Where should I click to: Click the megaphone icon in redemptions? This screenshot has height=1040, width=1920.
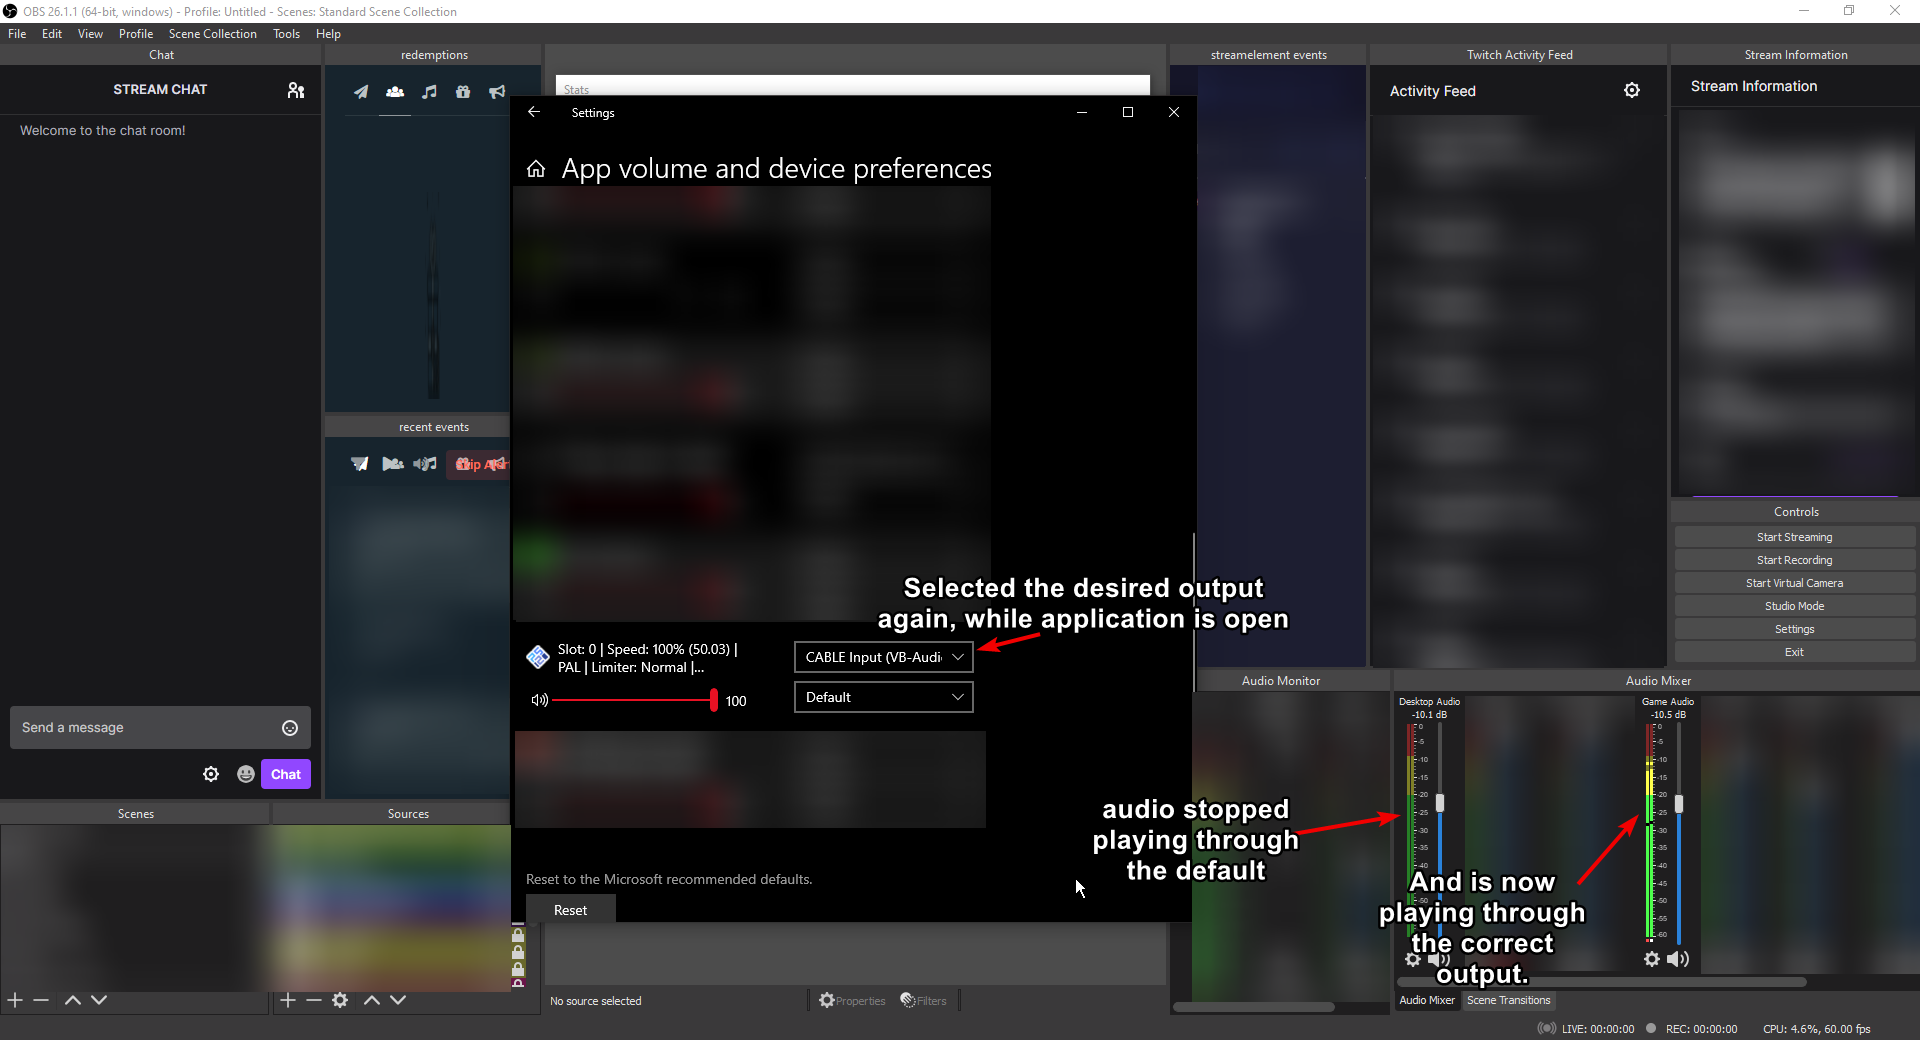pyautogui.click(x=497, y=92)
